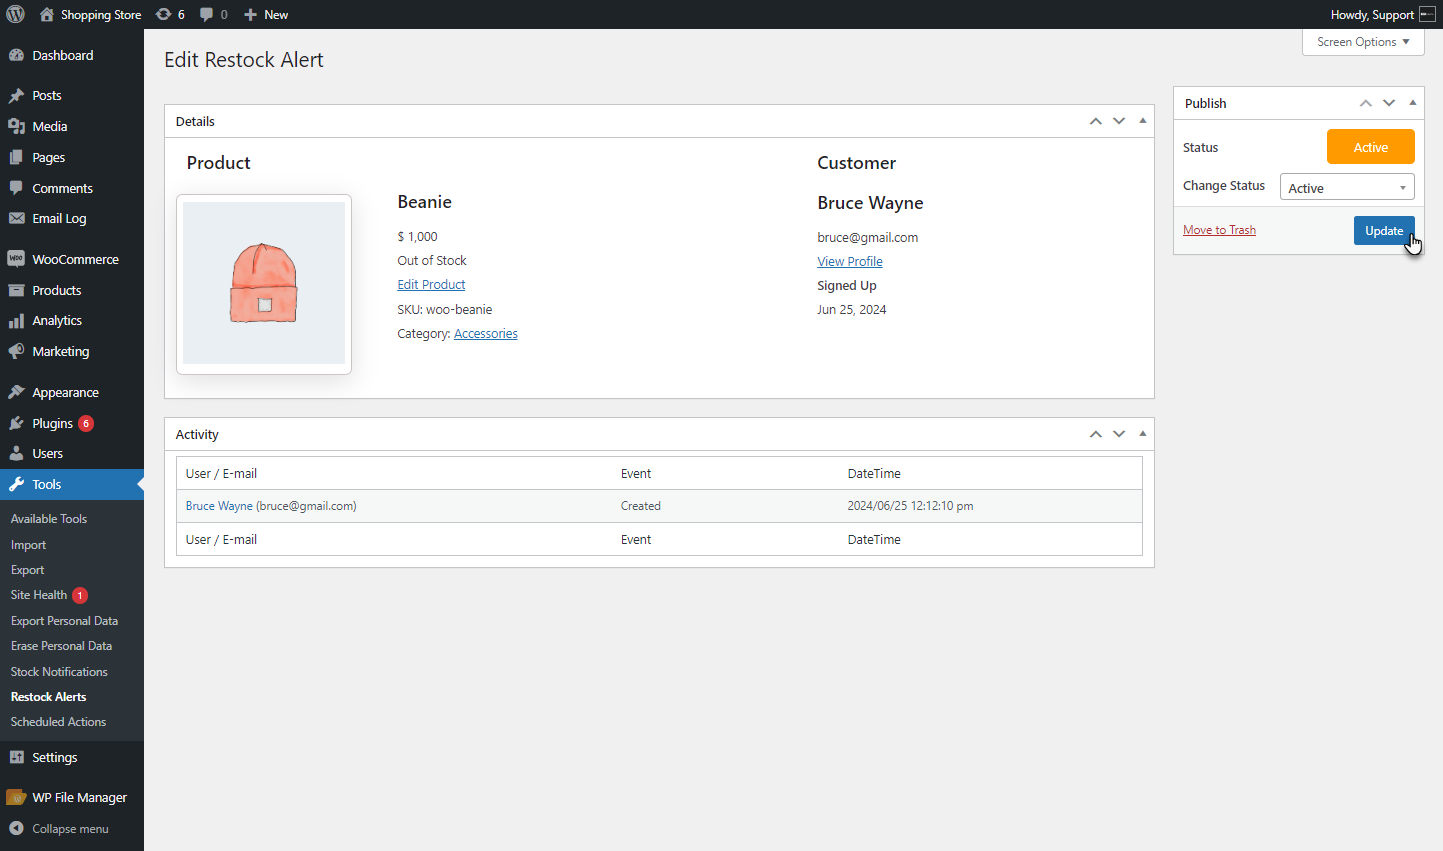Open Stock Notifications submenu item
Viewport: 1443px width, 851px height.
click(59, 672)
